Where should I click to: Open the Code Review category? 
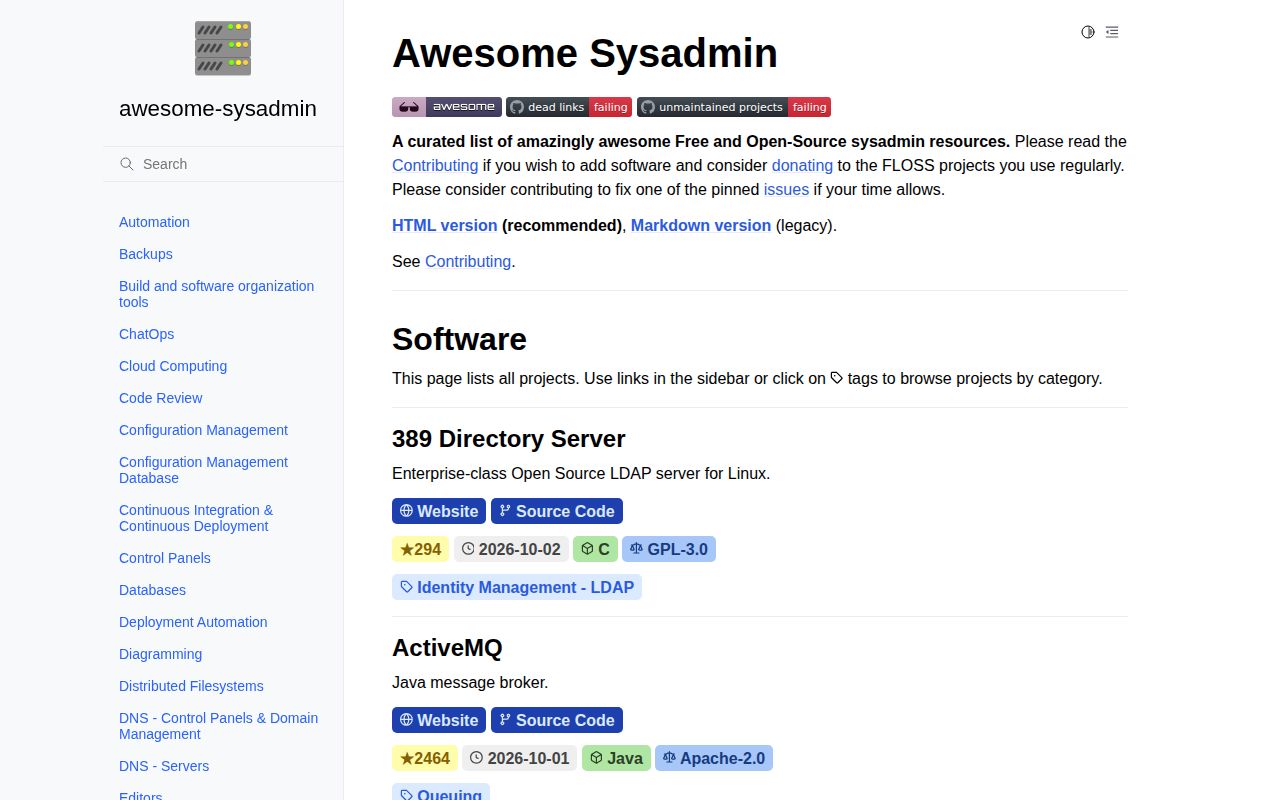(161, 398)
